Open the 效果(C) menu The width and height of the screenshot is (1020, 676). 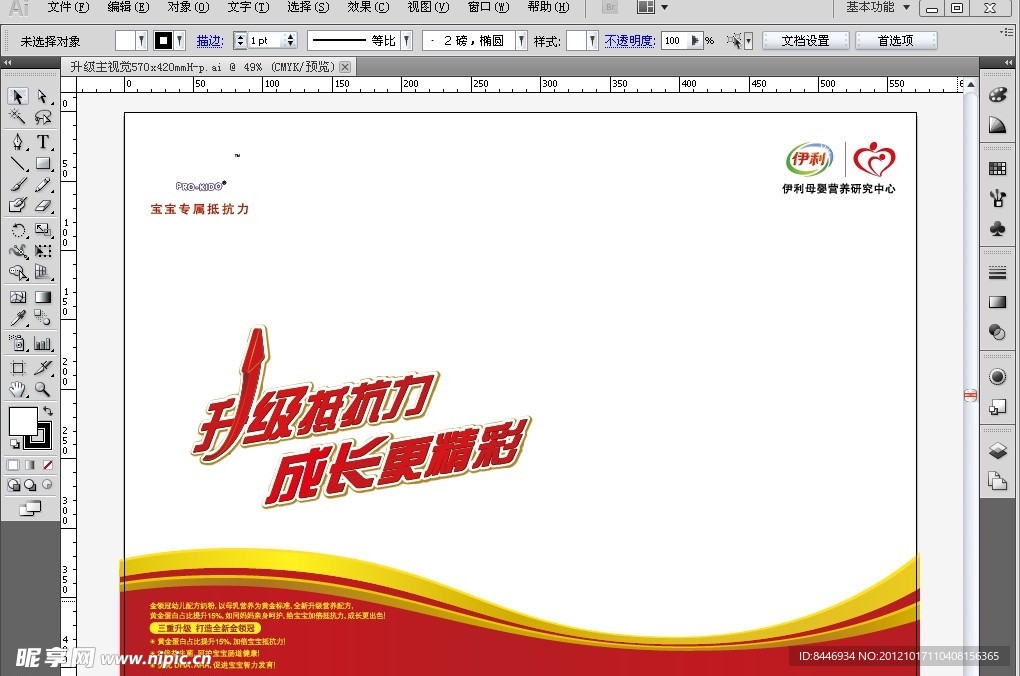point(368,7)
